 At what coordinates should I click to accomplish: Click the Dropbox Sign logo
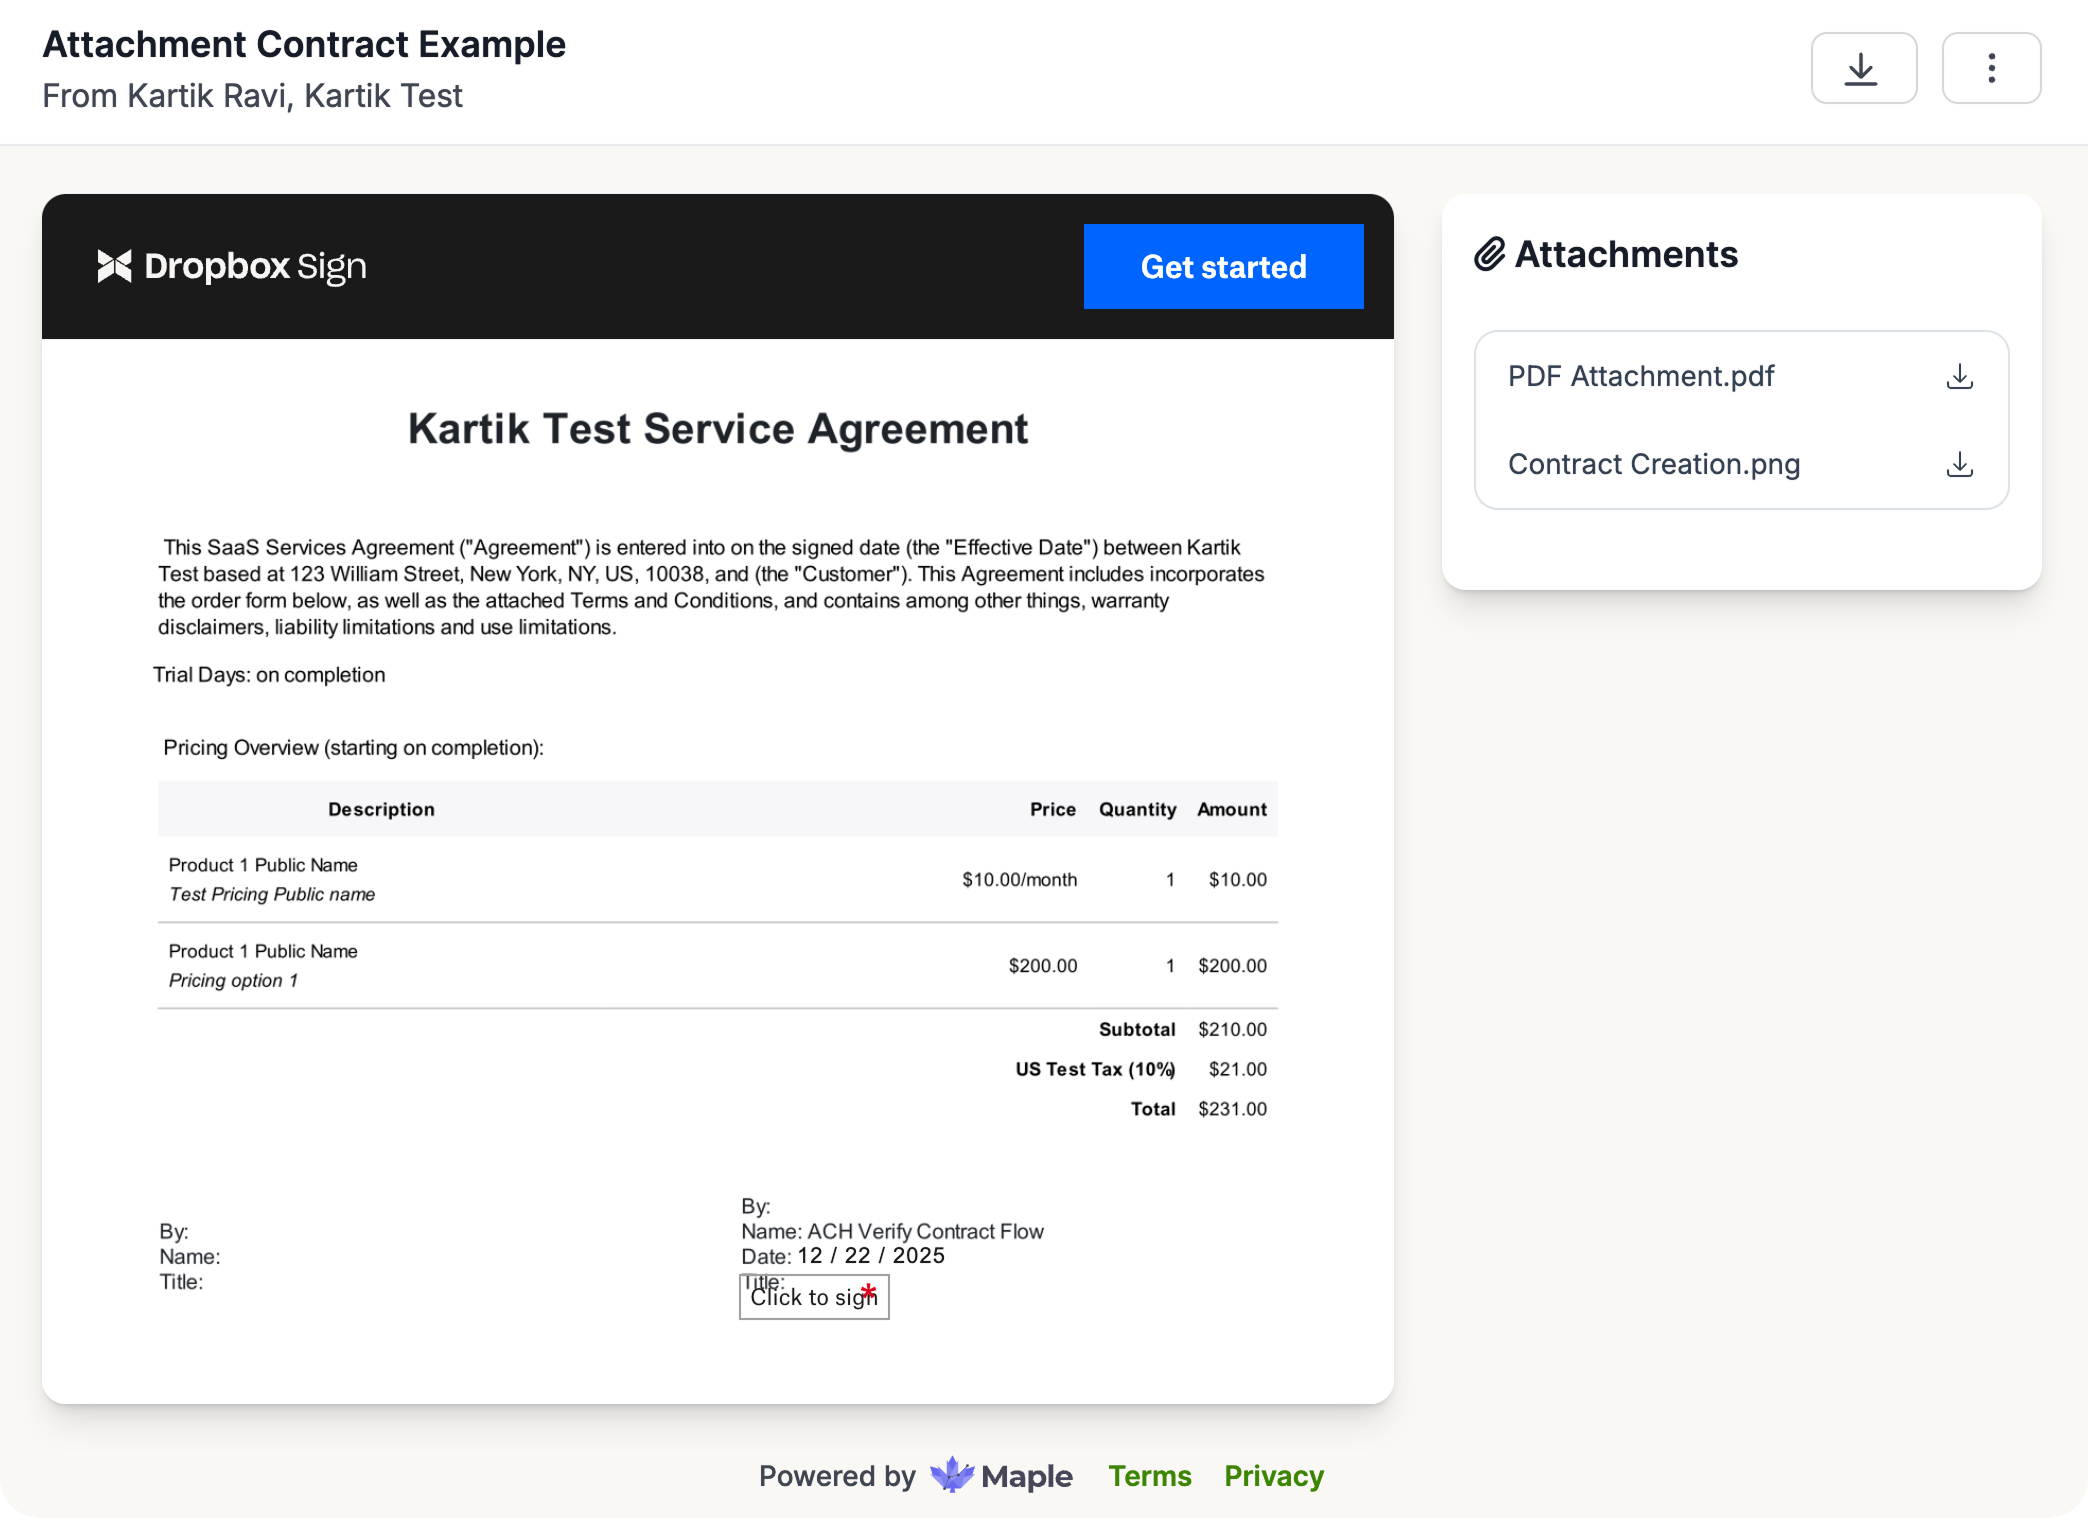[x=232, y=266]
